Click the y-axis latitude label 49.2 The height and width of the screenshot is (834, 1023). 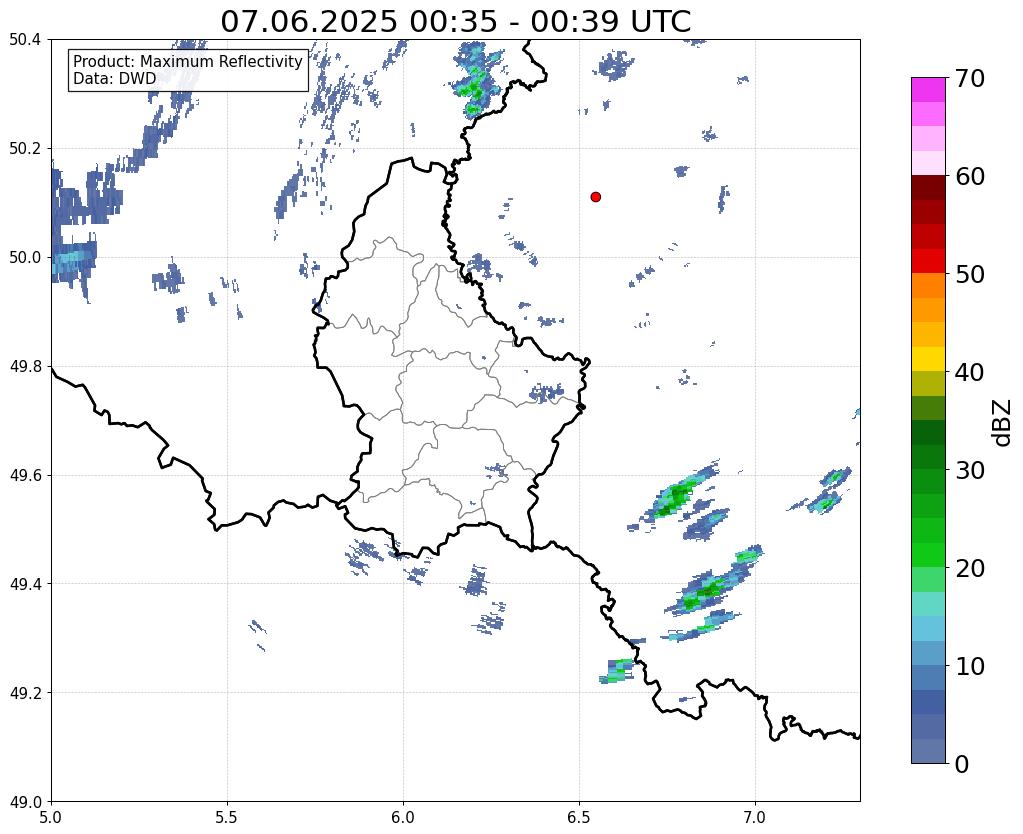25,692
